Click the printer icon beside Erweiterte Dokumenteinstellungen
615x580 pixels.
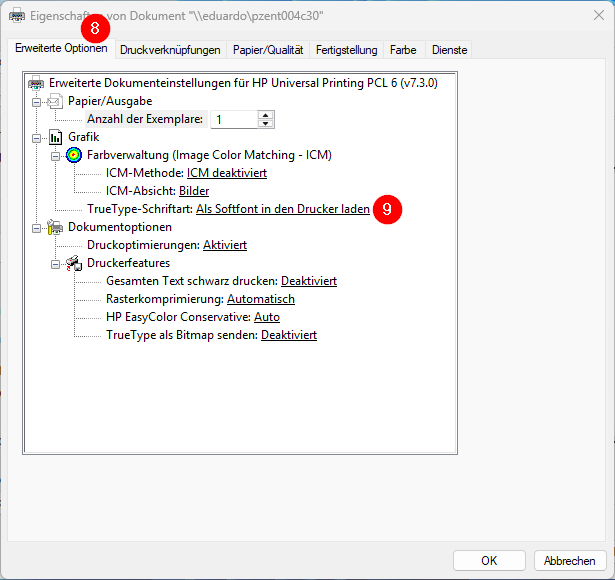point(36,83)
